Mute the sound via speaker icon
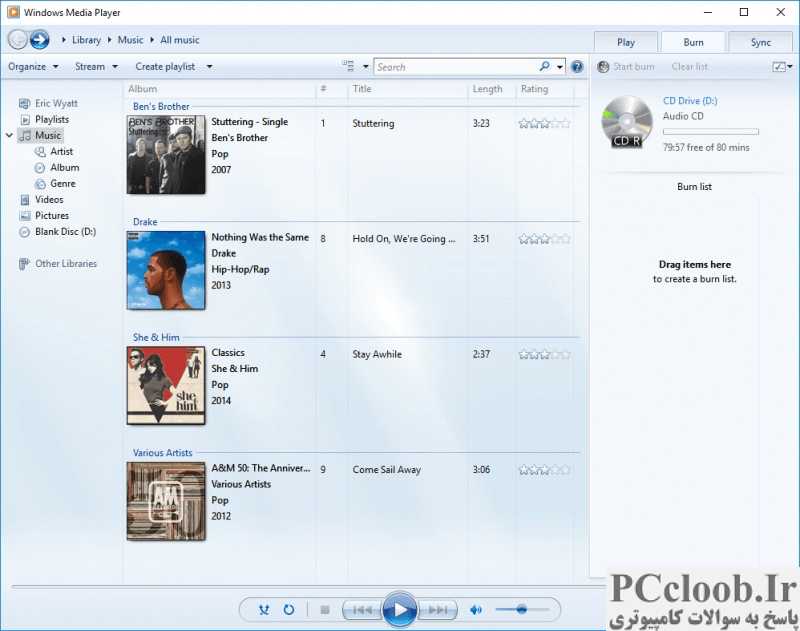This screenshot has height=631, width=800. click(x=476, y=610)
